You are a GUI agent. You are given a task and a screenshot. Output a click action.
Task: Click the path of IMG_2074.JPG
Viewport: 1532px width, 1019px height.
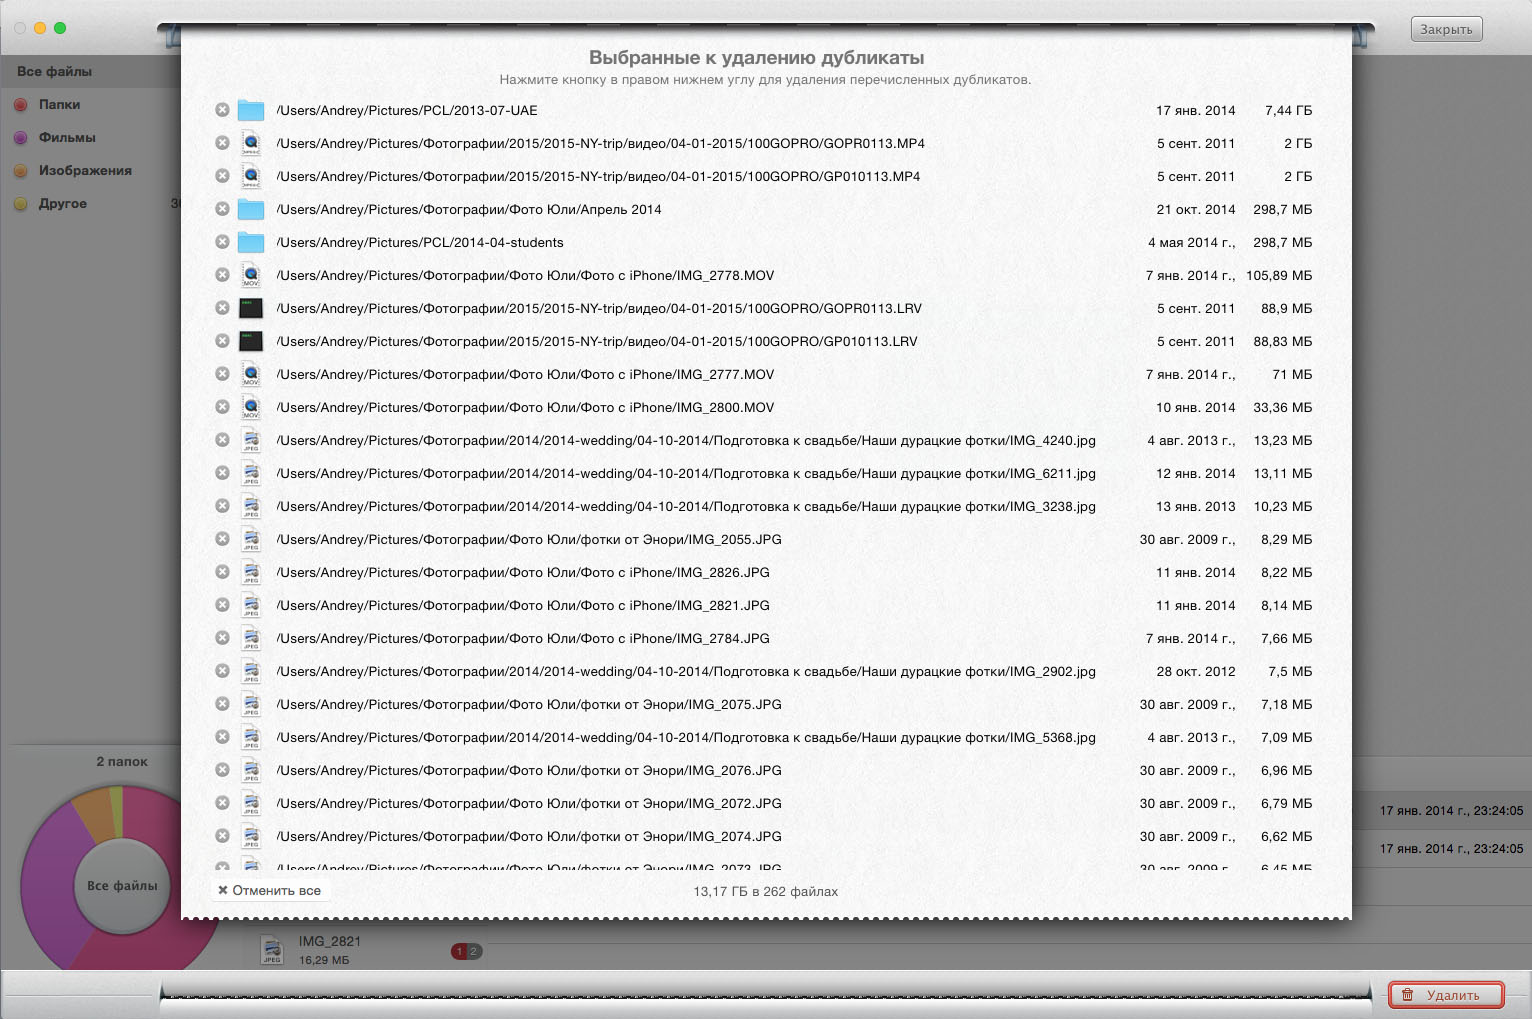[529, 836]
